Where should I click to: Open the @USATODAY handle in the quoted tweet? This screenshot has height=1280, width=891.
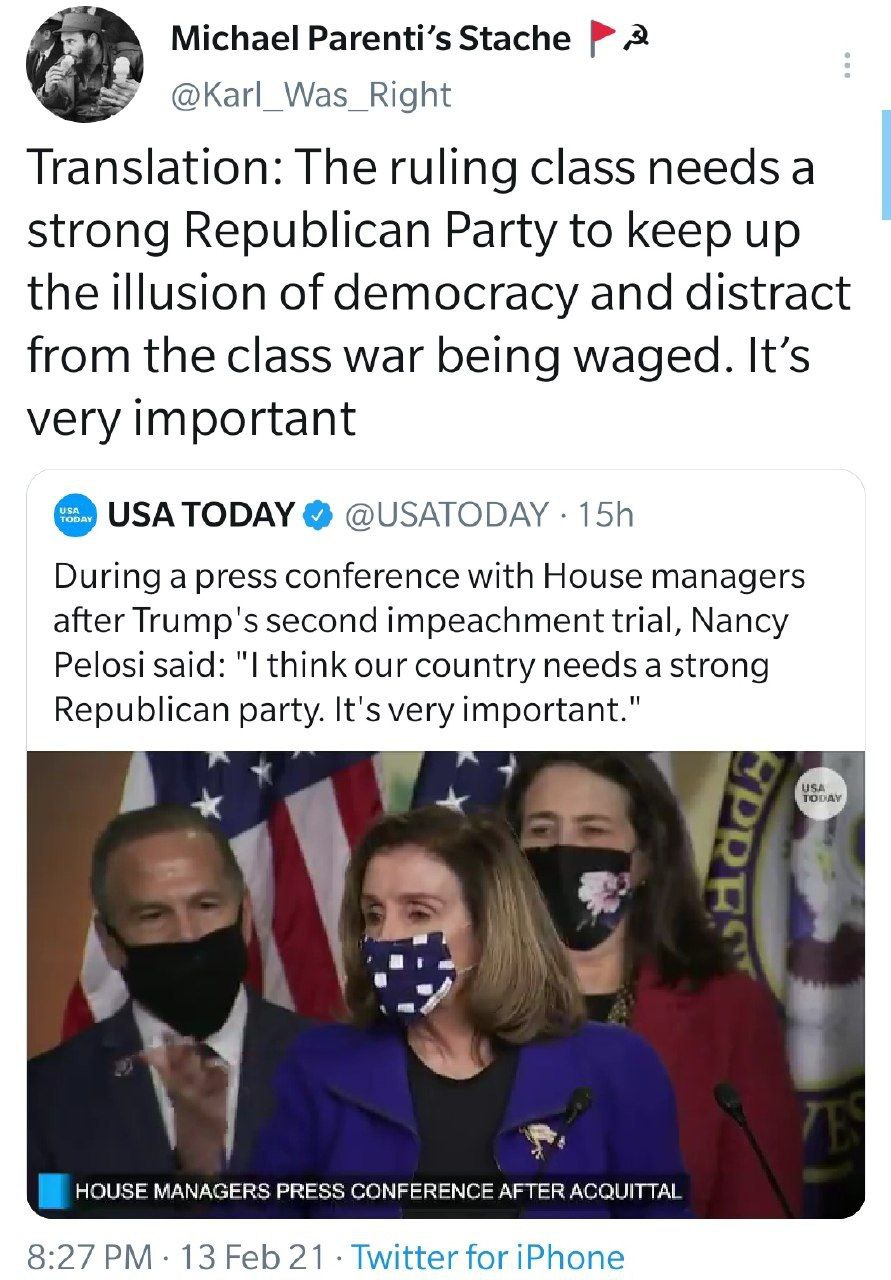pyautogui.click(x=446, y=516)
